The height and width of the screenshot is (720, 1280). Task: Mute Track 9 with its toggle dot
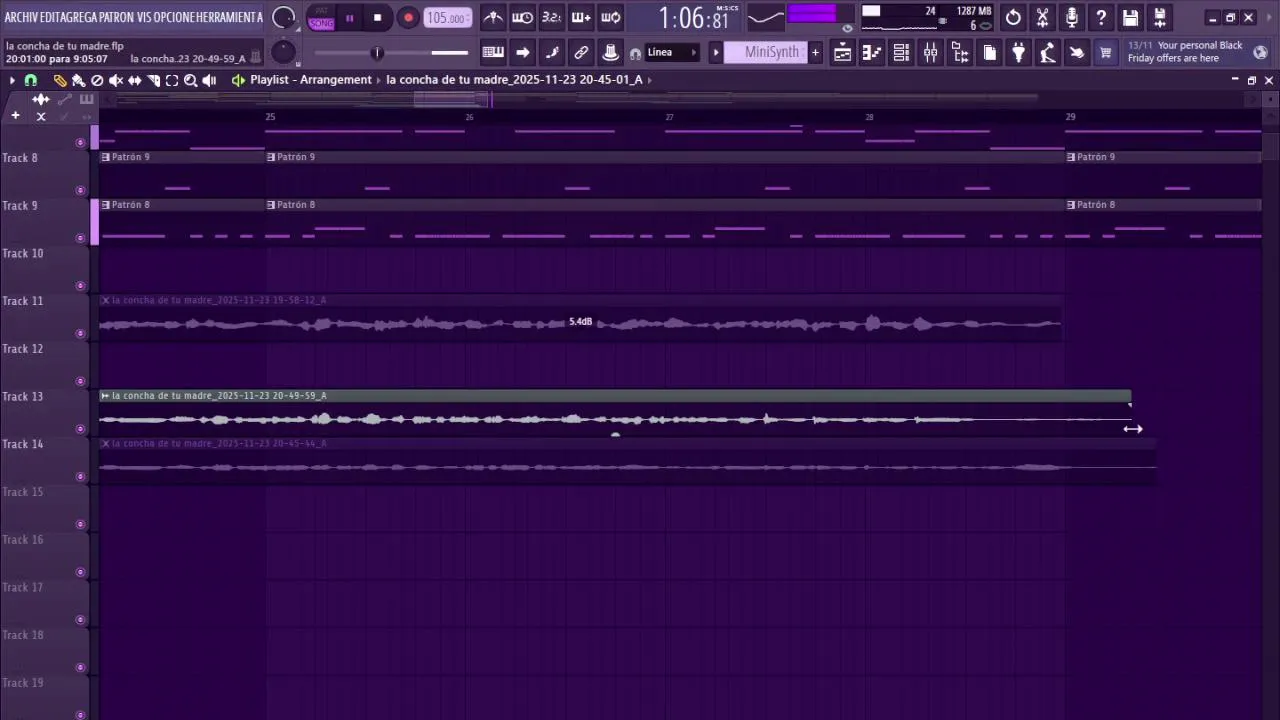pos(81,238)
